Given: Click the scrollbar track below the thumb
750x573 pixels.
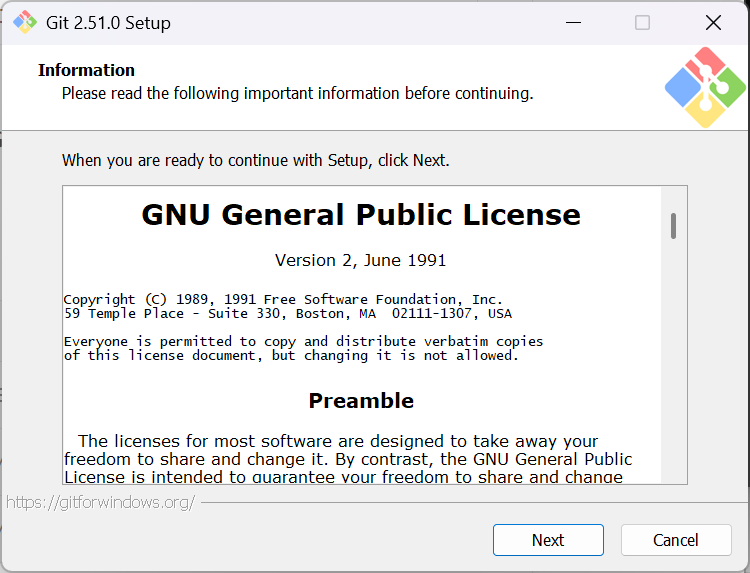Looking at the screenshot, I should point(674,380).
